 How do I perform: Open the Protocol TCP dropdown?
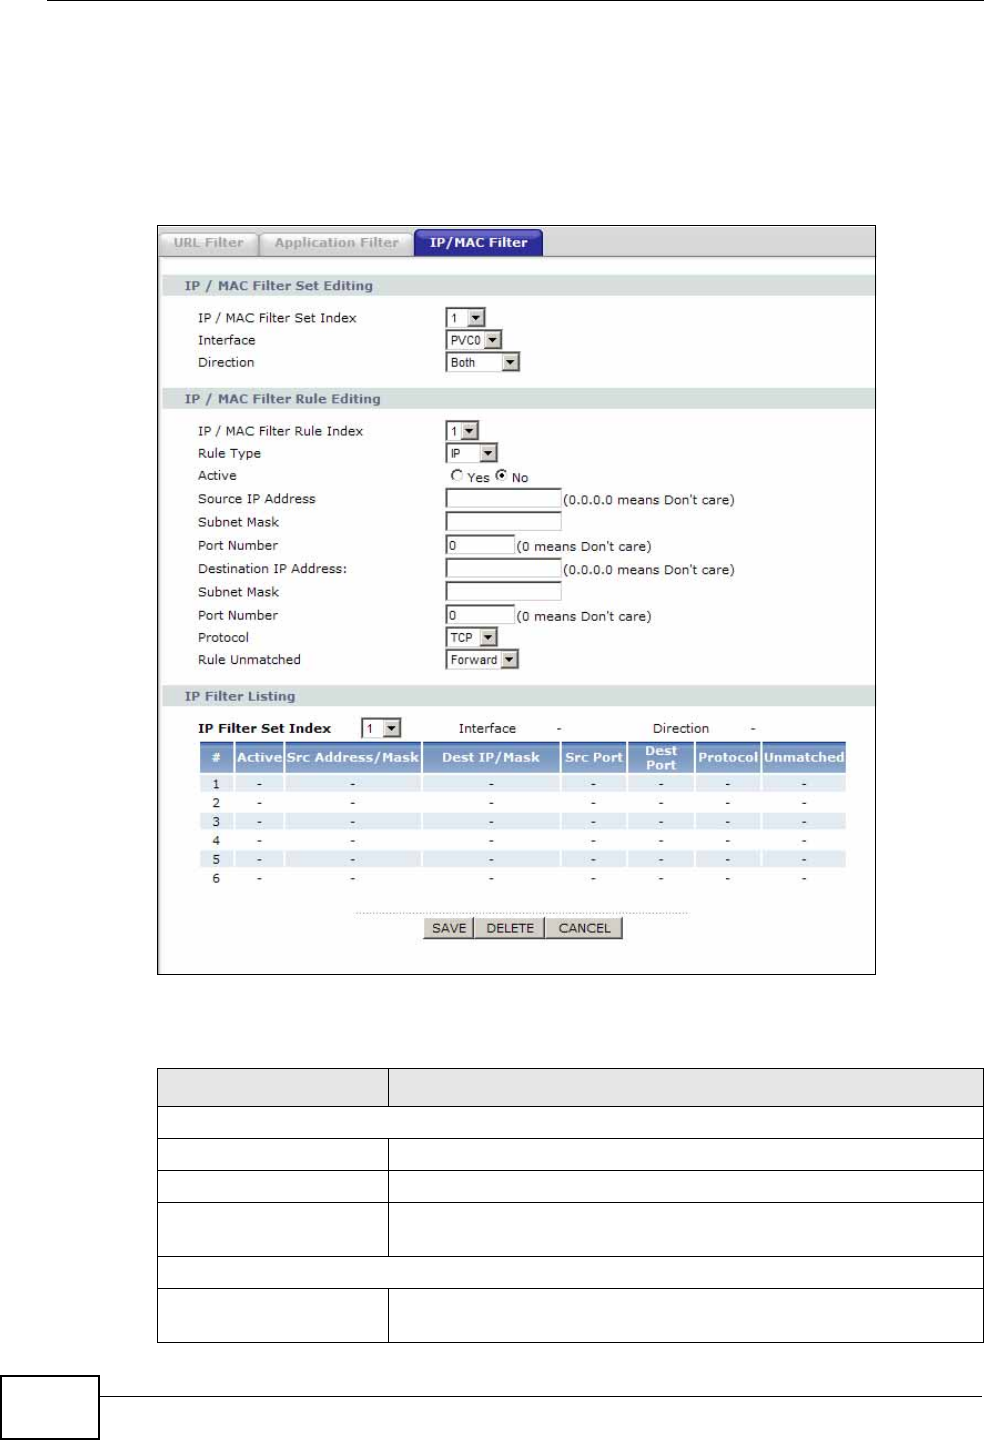[471, 637]
